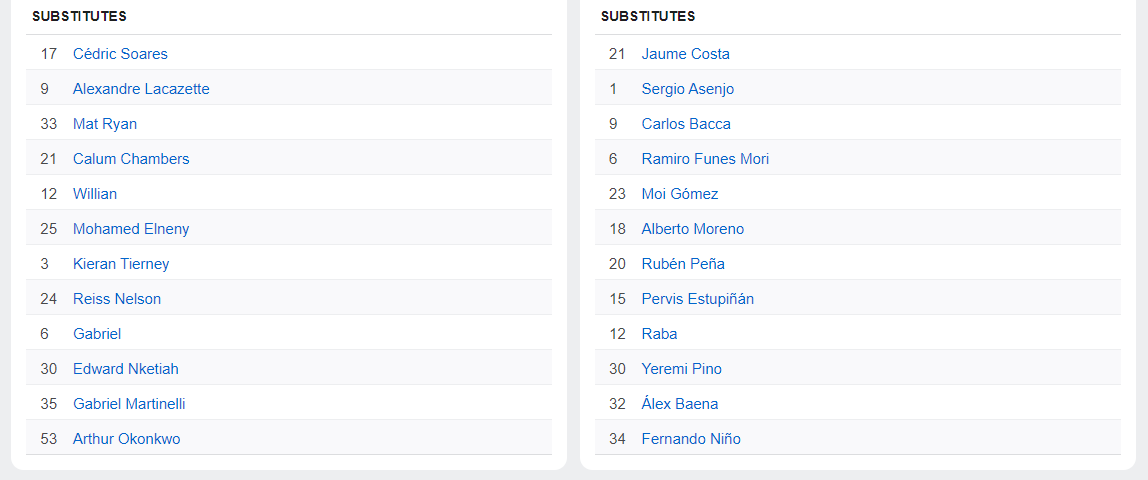The image size is (1148, 480).
Task: Click Alexandre Lacazette's name
Action: 141,89
